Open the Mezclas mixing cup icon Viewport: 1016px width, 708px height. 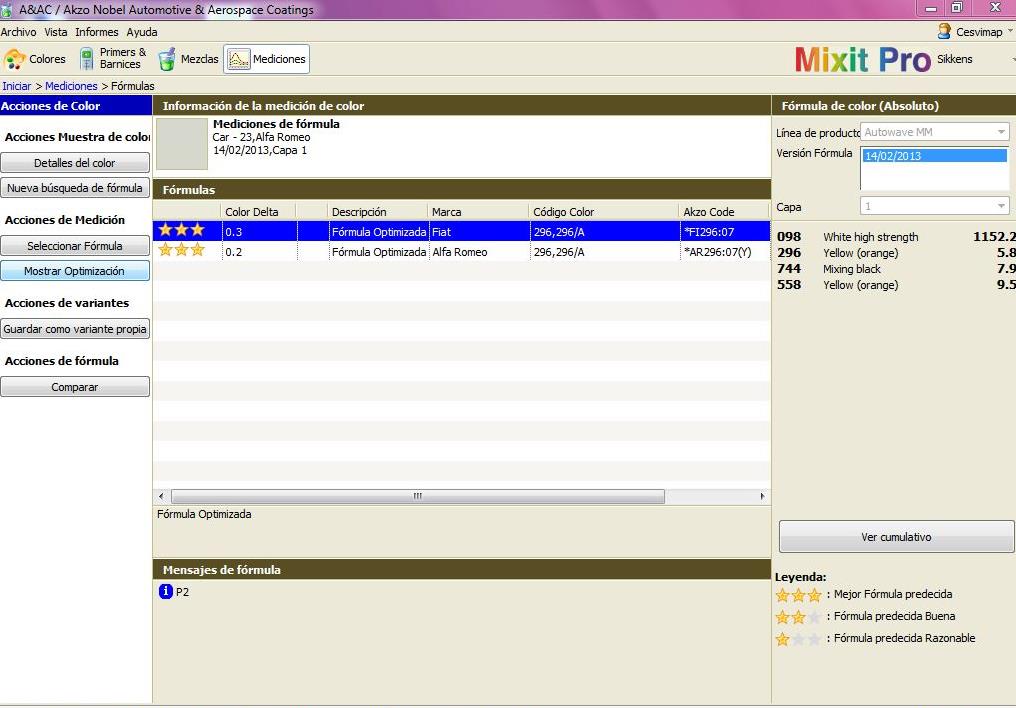pos(167,59)
